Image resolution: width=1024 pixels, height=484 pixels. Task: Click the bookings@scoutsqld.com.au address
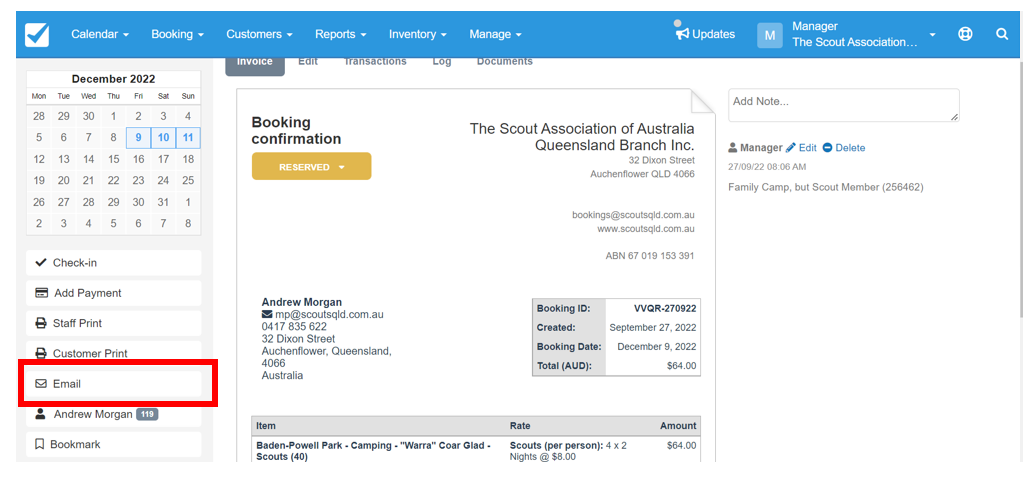tap(633, 215)
